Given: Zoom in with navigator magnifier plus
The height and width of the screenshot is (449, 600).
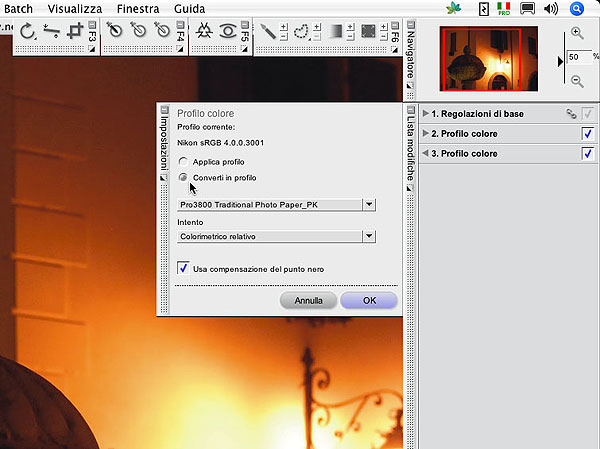Looking at the screenshot, I should [577, 33].
